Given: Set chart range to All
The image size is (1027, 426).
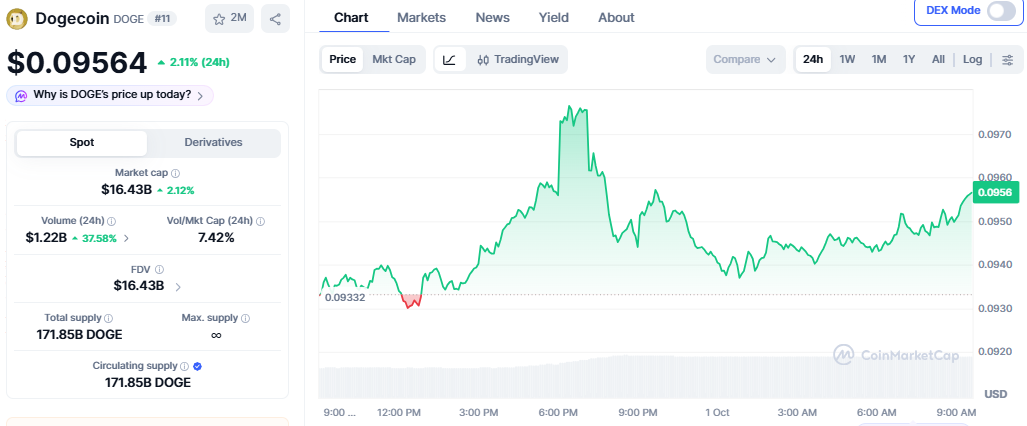Looking at the screenshot, I should tap(939, 60).
